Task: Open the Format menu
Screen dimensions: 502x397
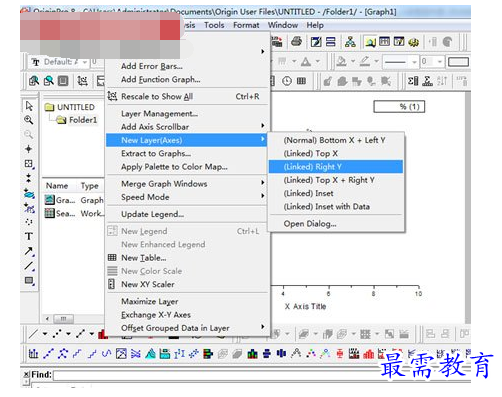Action: tap(246, 25)
